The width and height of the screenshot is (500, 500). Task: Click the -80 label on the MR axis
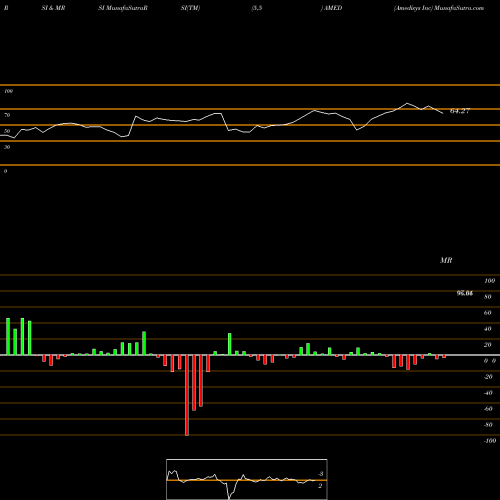[x=488, y=425]
